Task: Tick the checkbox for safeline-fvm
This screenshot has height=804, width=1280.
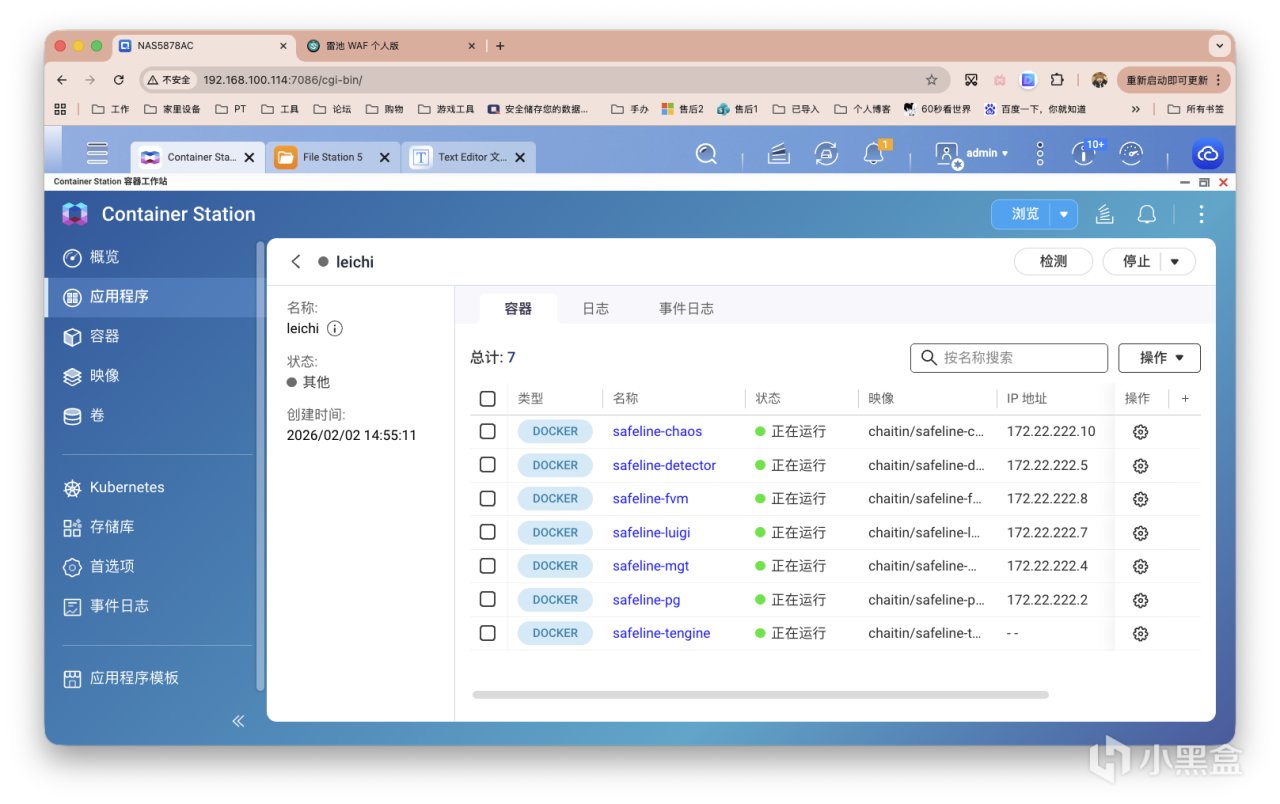Action: (488, 498)
